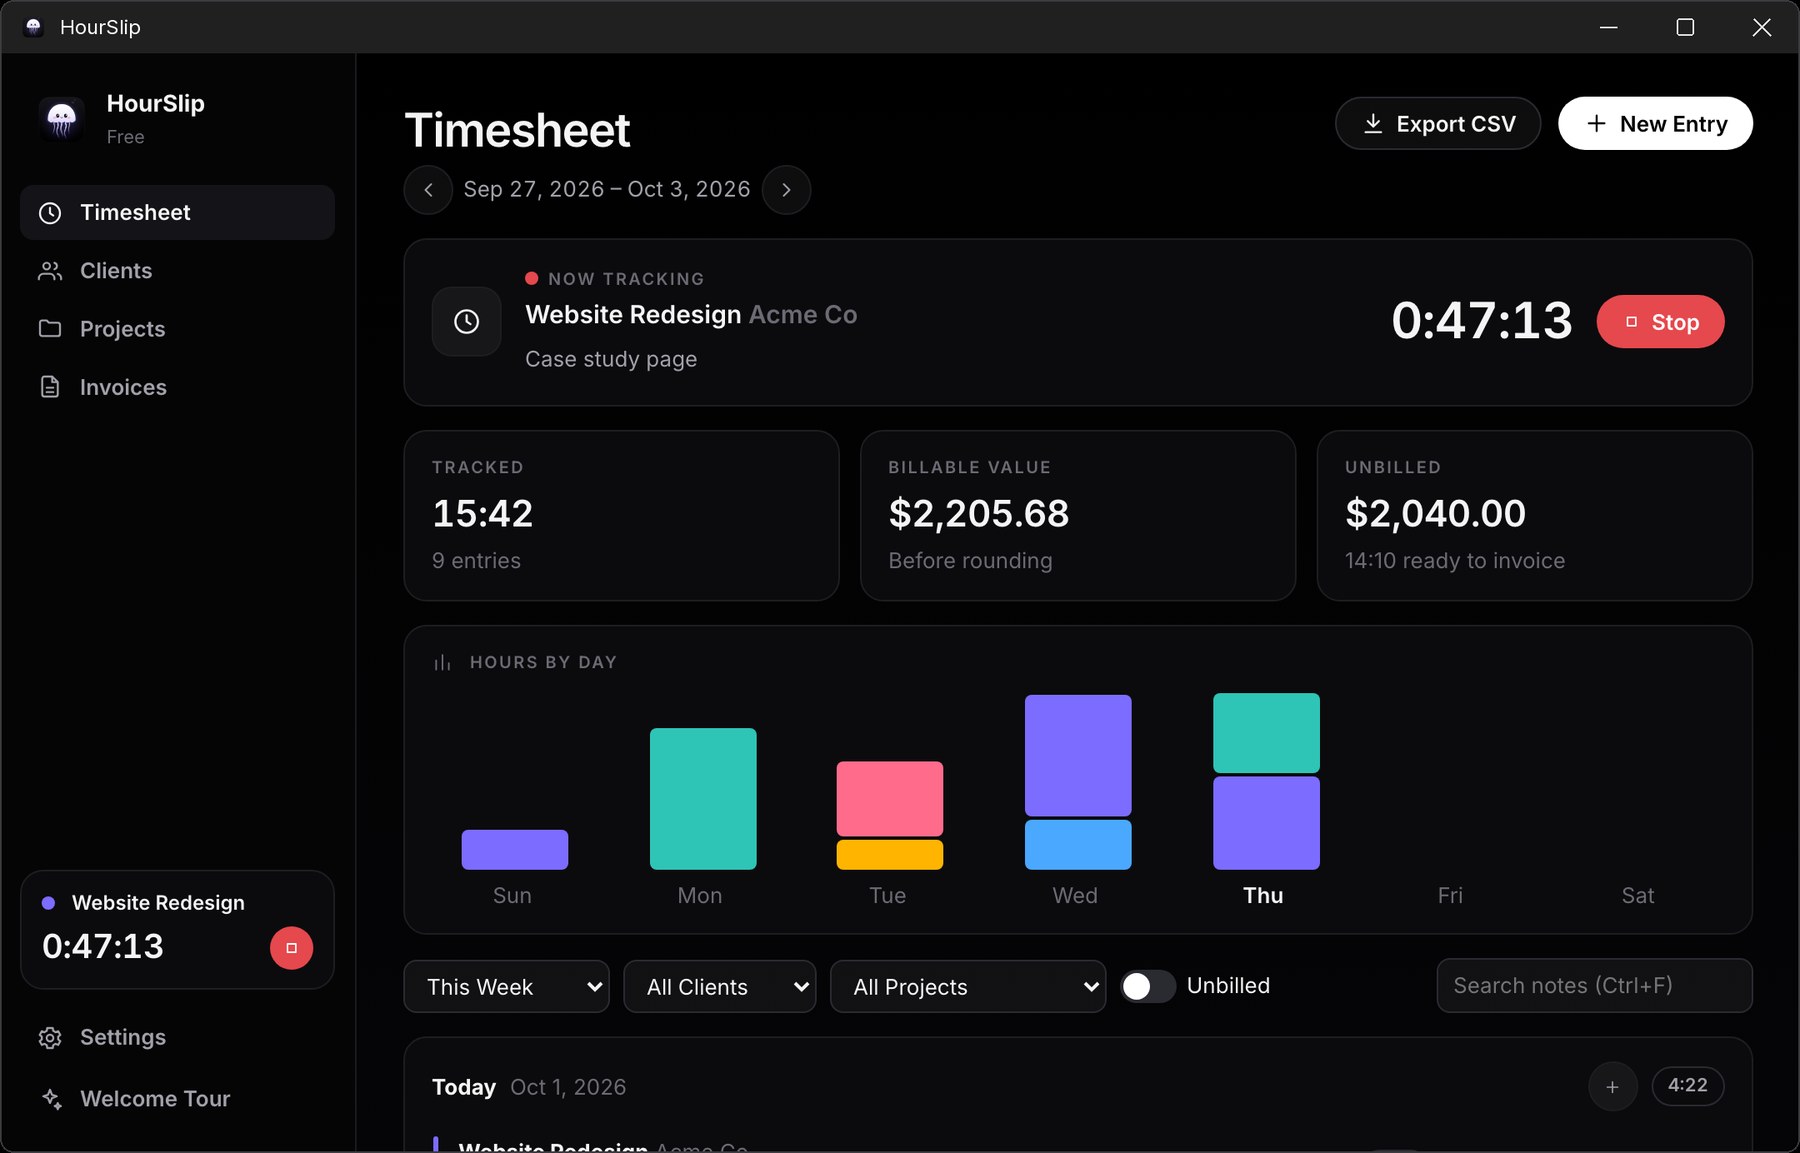Focus the Search notes field
Viewport: 1800px width, 1153px height.
click(1594, 986)
